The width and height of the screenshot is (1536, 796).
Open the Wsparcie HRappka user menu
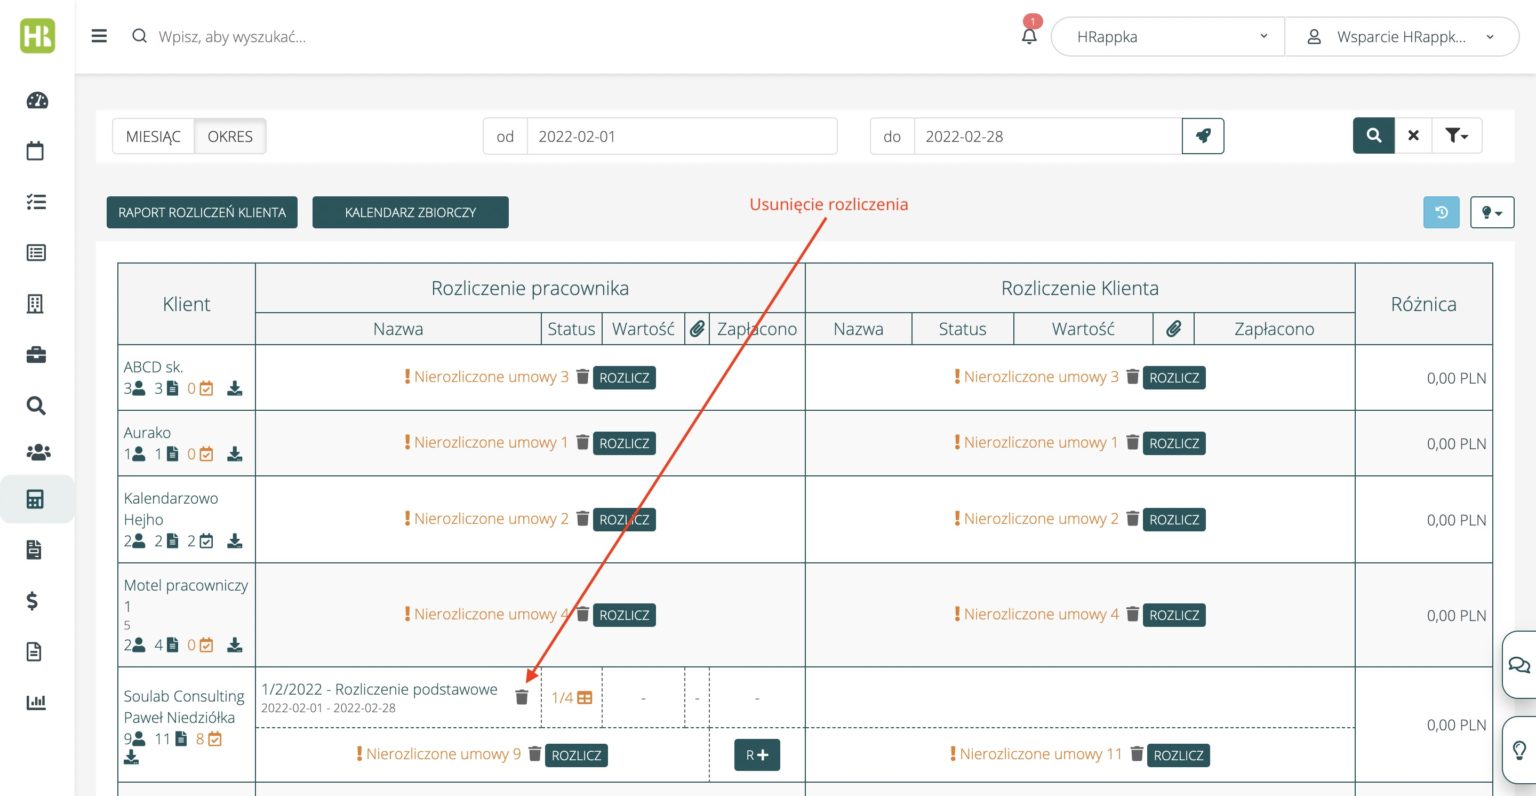click(x=1401, y=37)
